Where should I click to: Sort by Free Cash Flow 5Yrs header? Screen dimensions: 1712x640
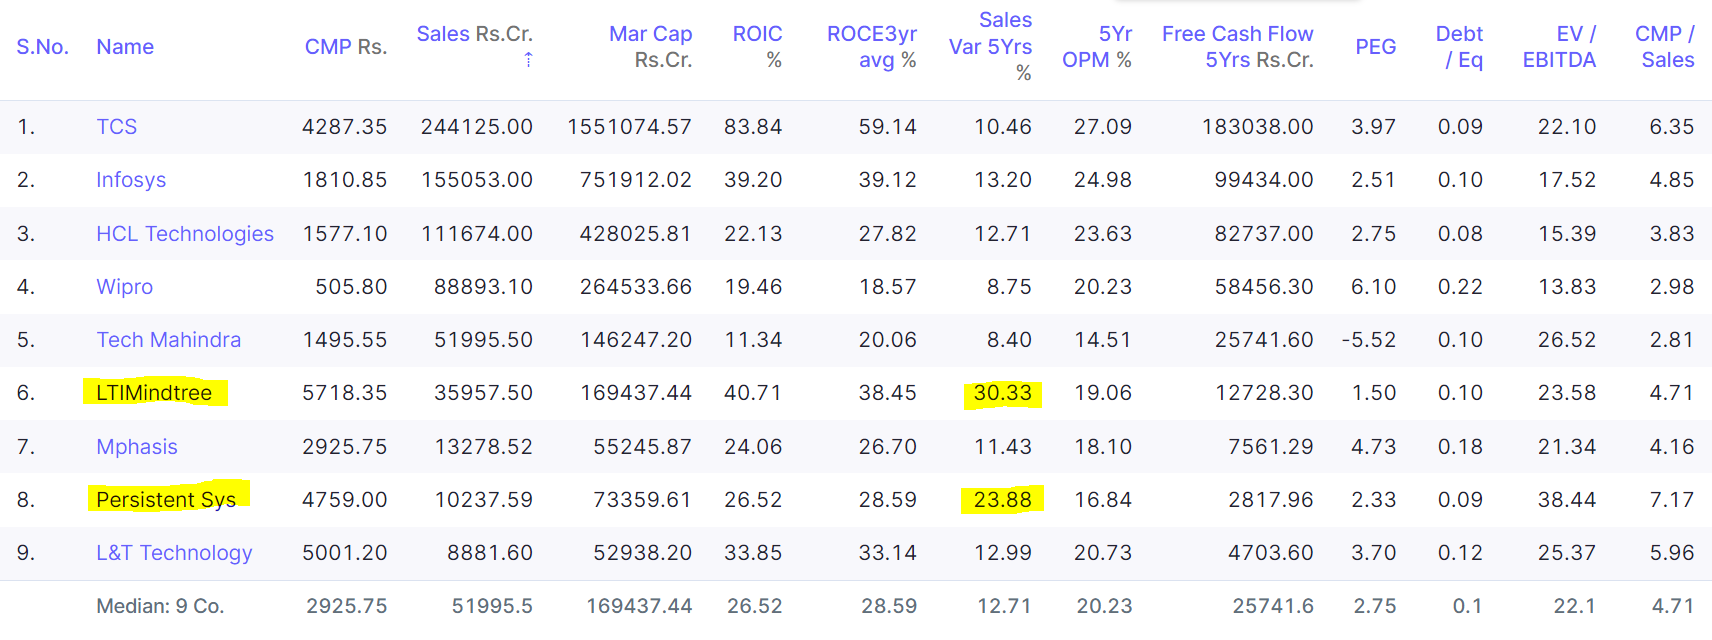1238,47
